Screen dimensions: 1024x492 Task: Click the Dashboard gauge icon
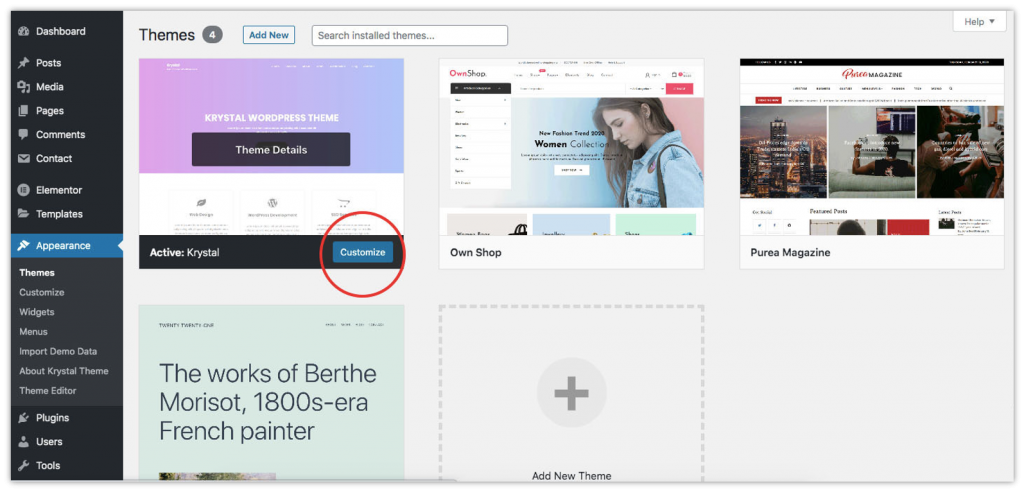pyautogui.click(x=24, y=31)
